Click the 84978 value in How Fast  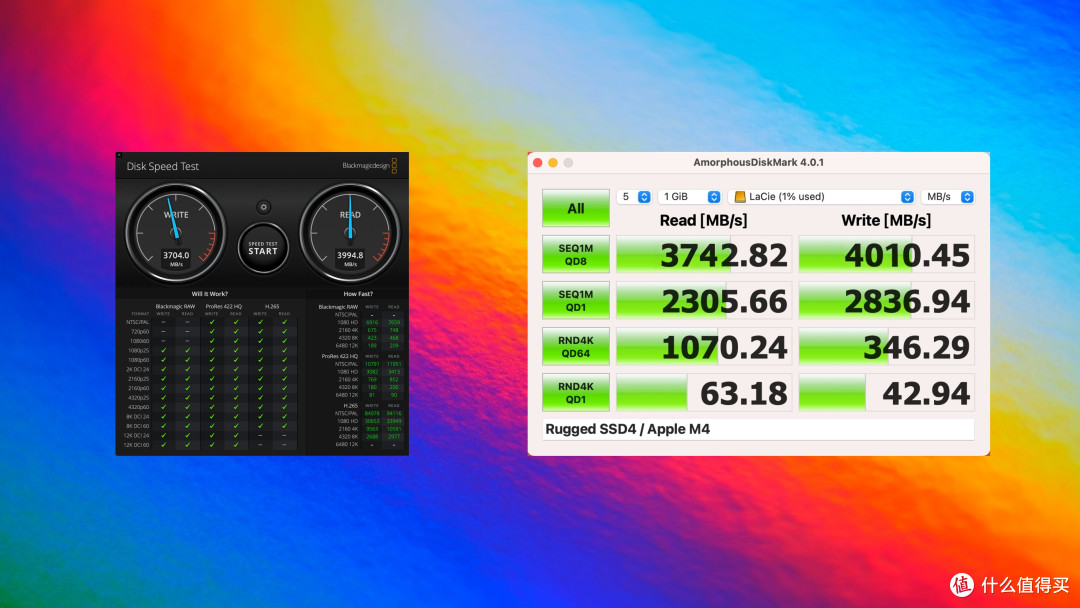coord(372,413)
